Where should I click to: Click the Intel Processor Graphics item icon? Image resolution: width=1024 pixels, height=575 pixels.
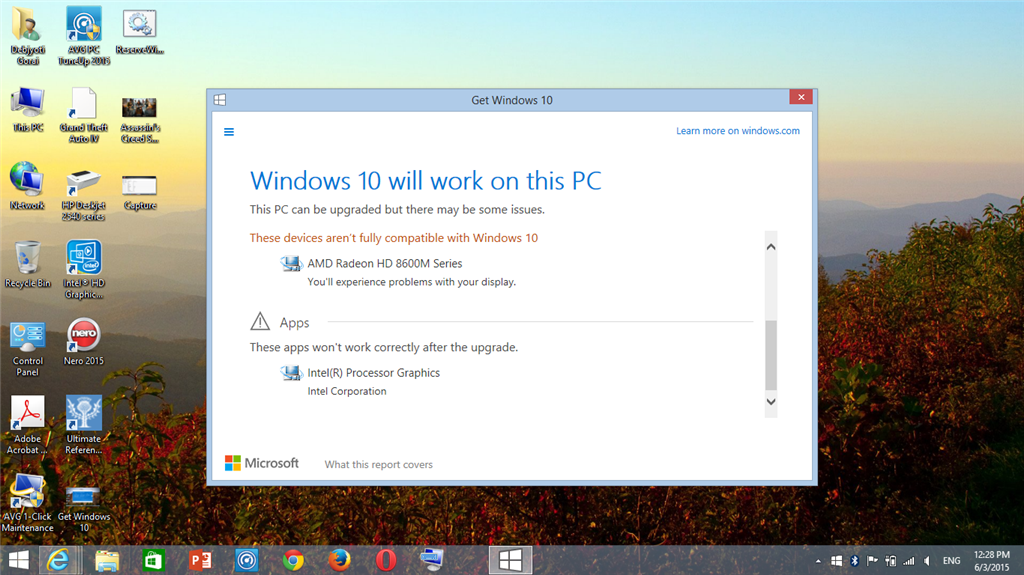[x=291, y=372]
